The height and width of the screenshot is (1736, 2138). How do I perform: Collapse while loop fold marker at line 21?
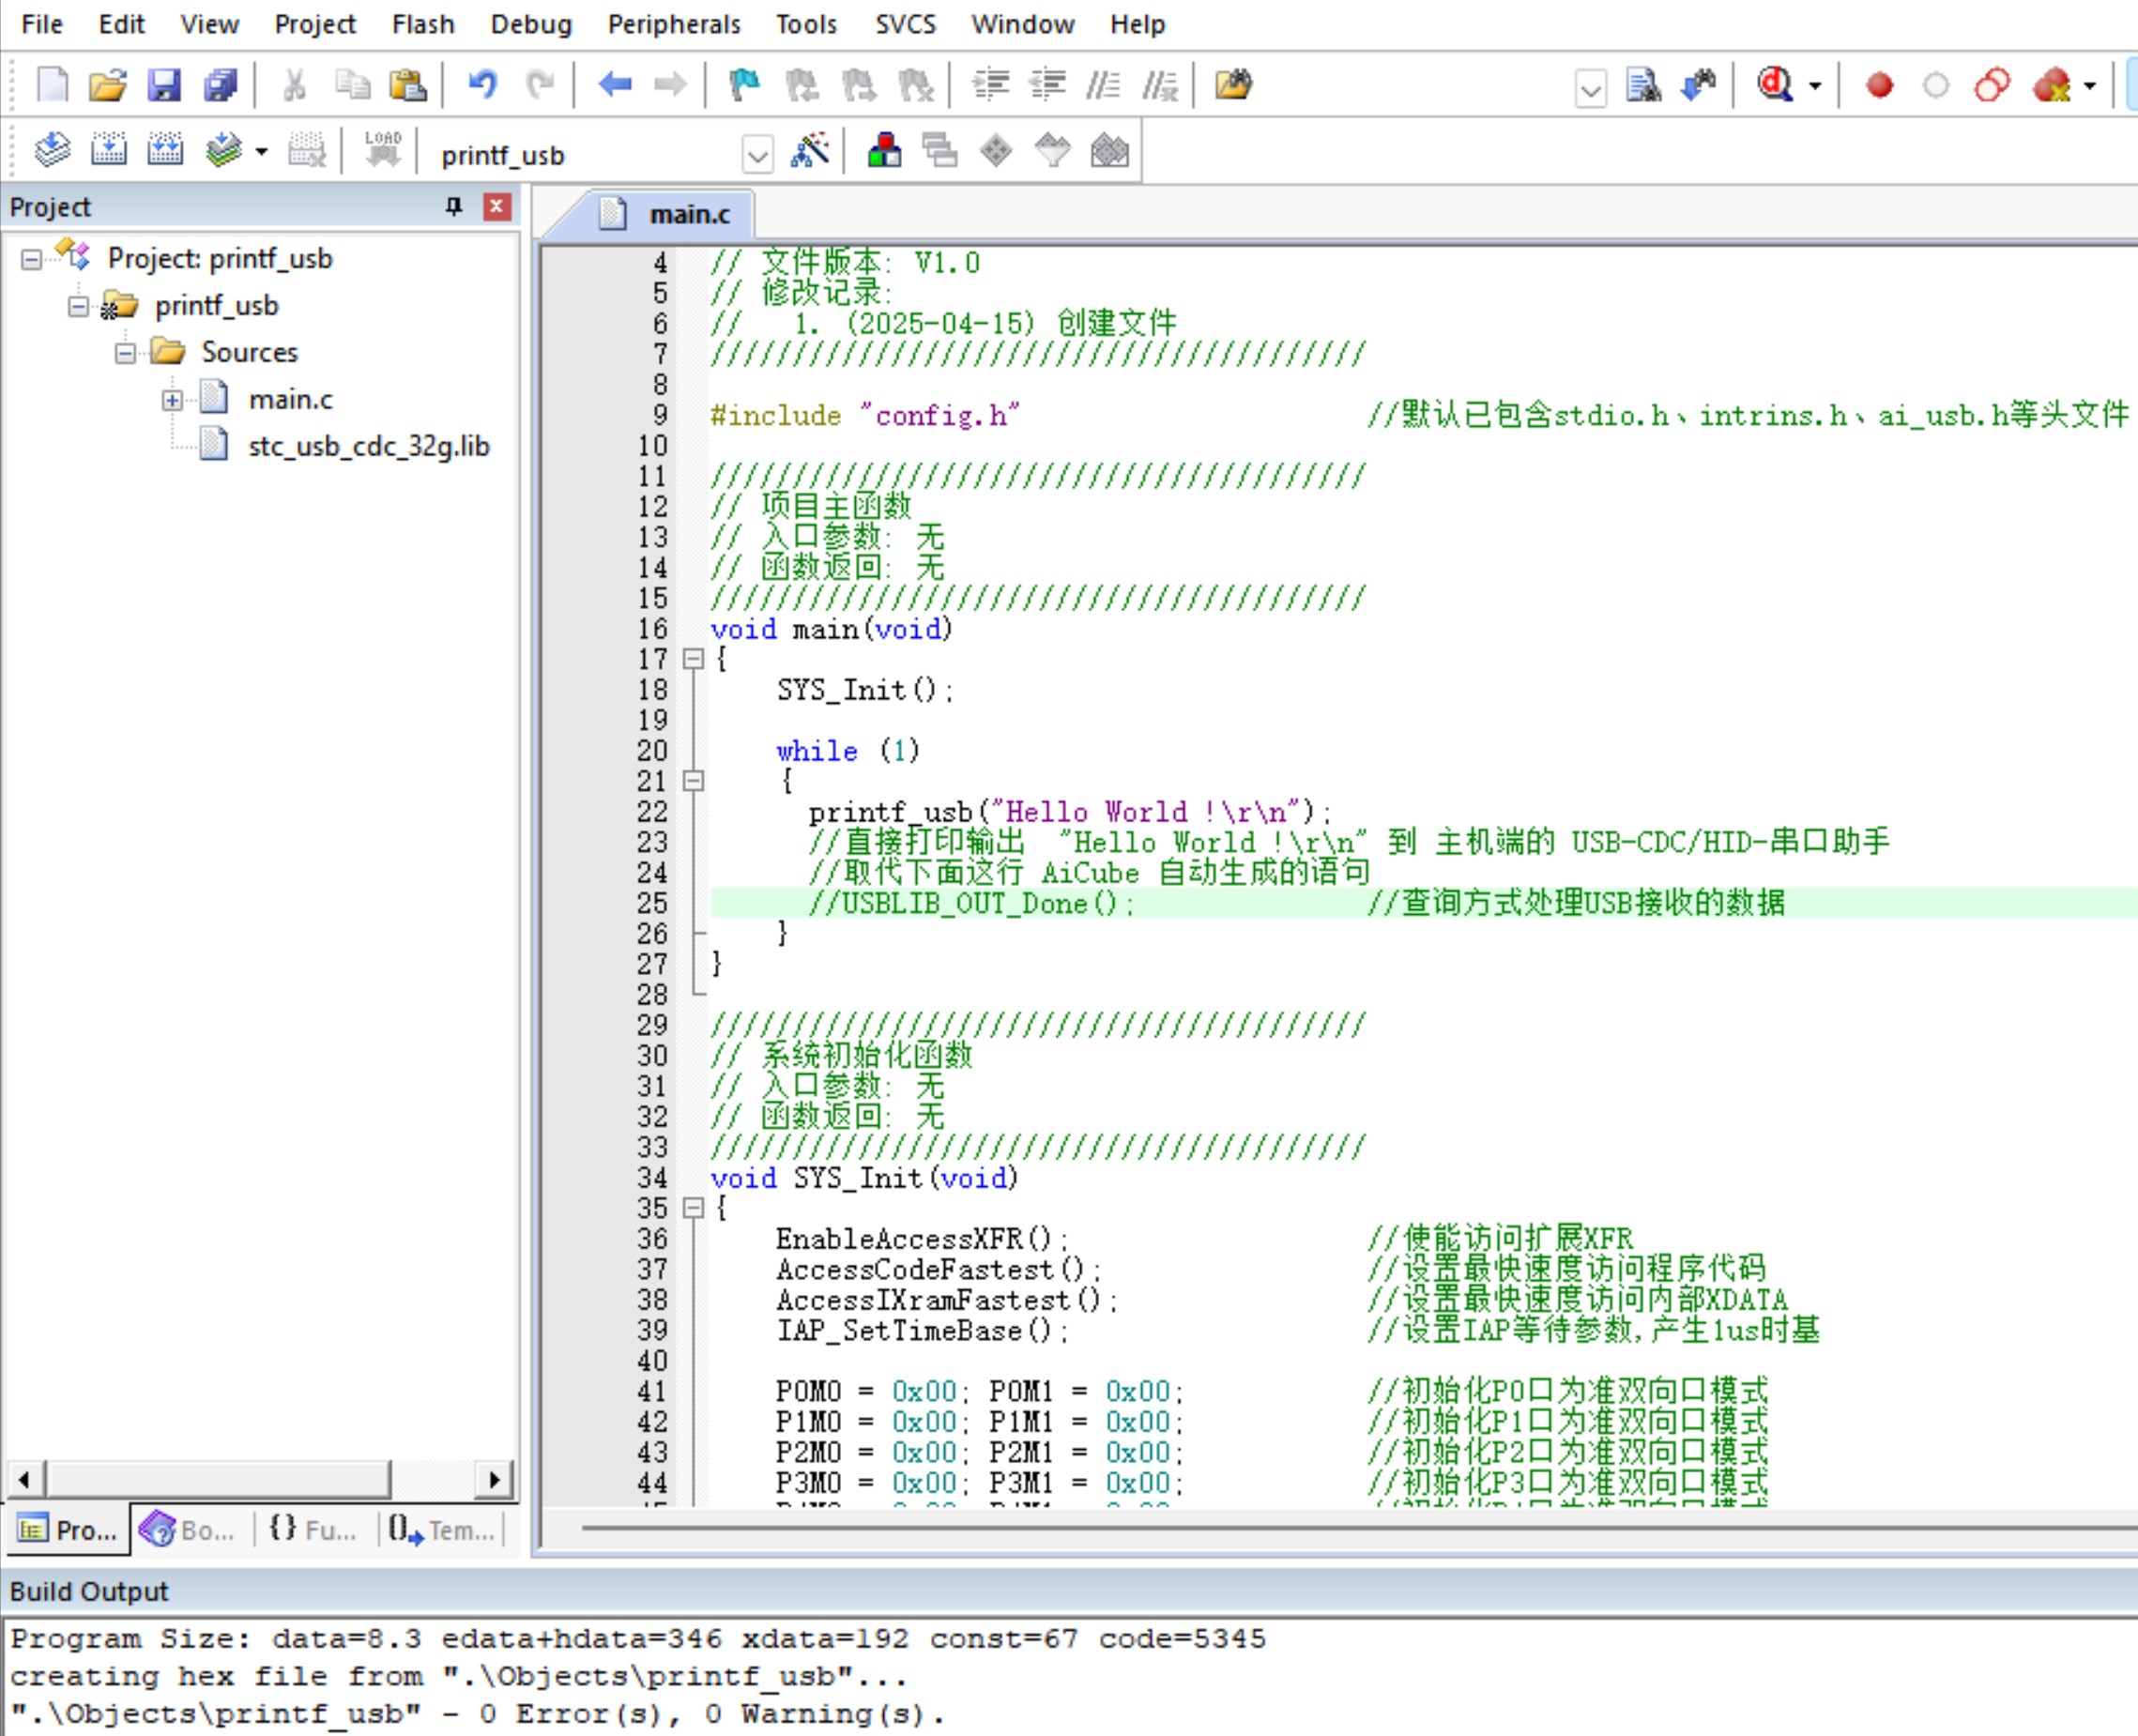[x=693, y=781]
